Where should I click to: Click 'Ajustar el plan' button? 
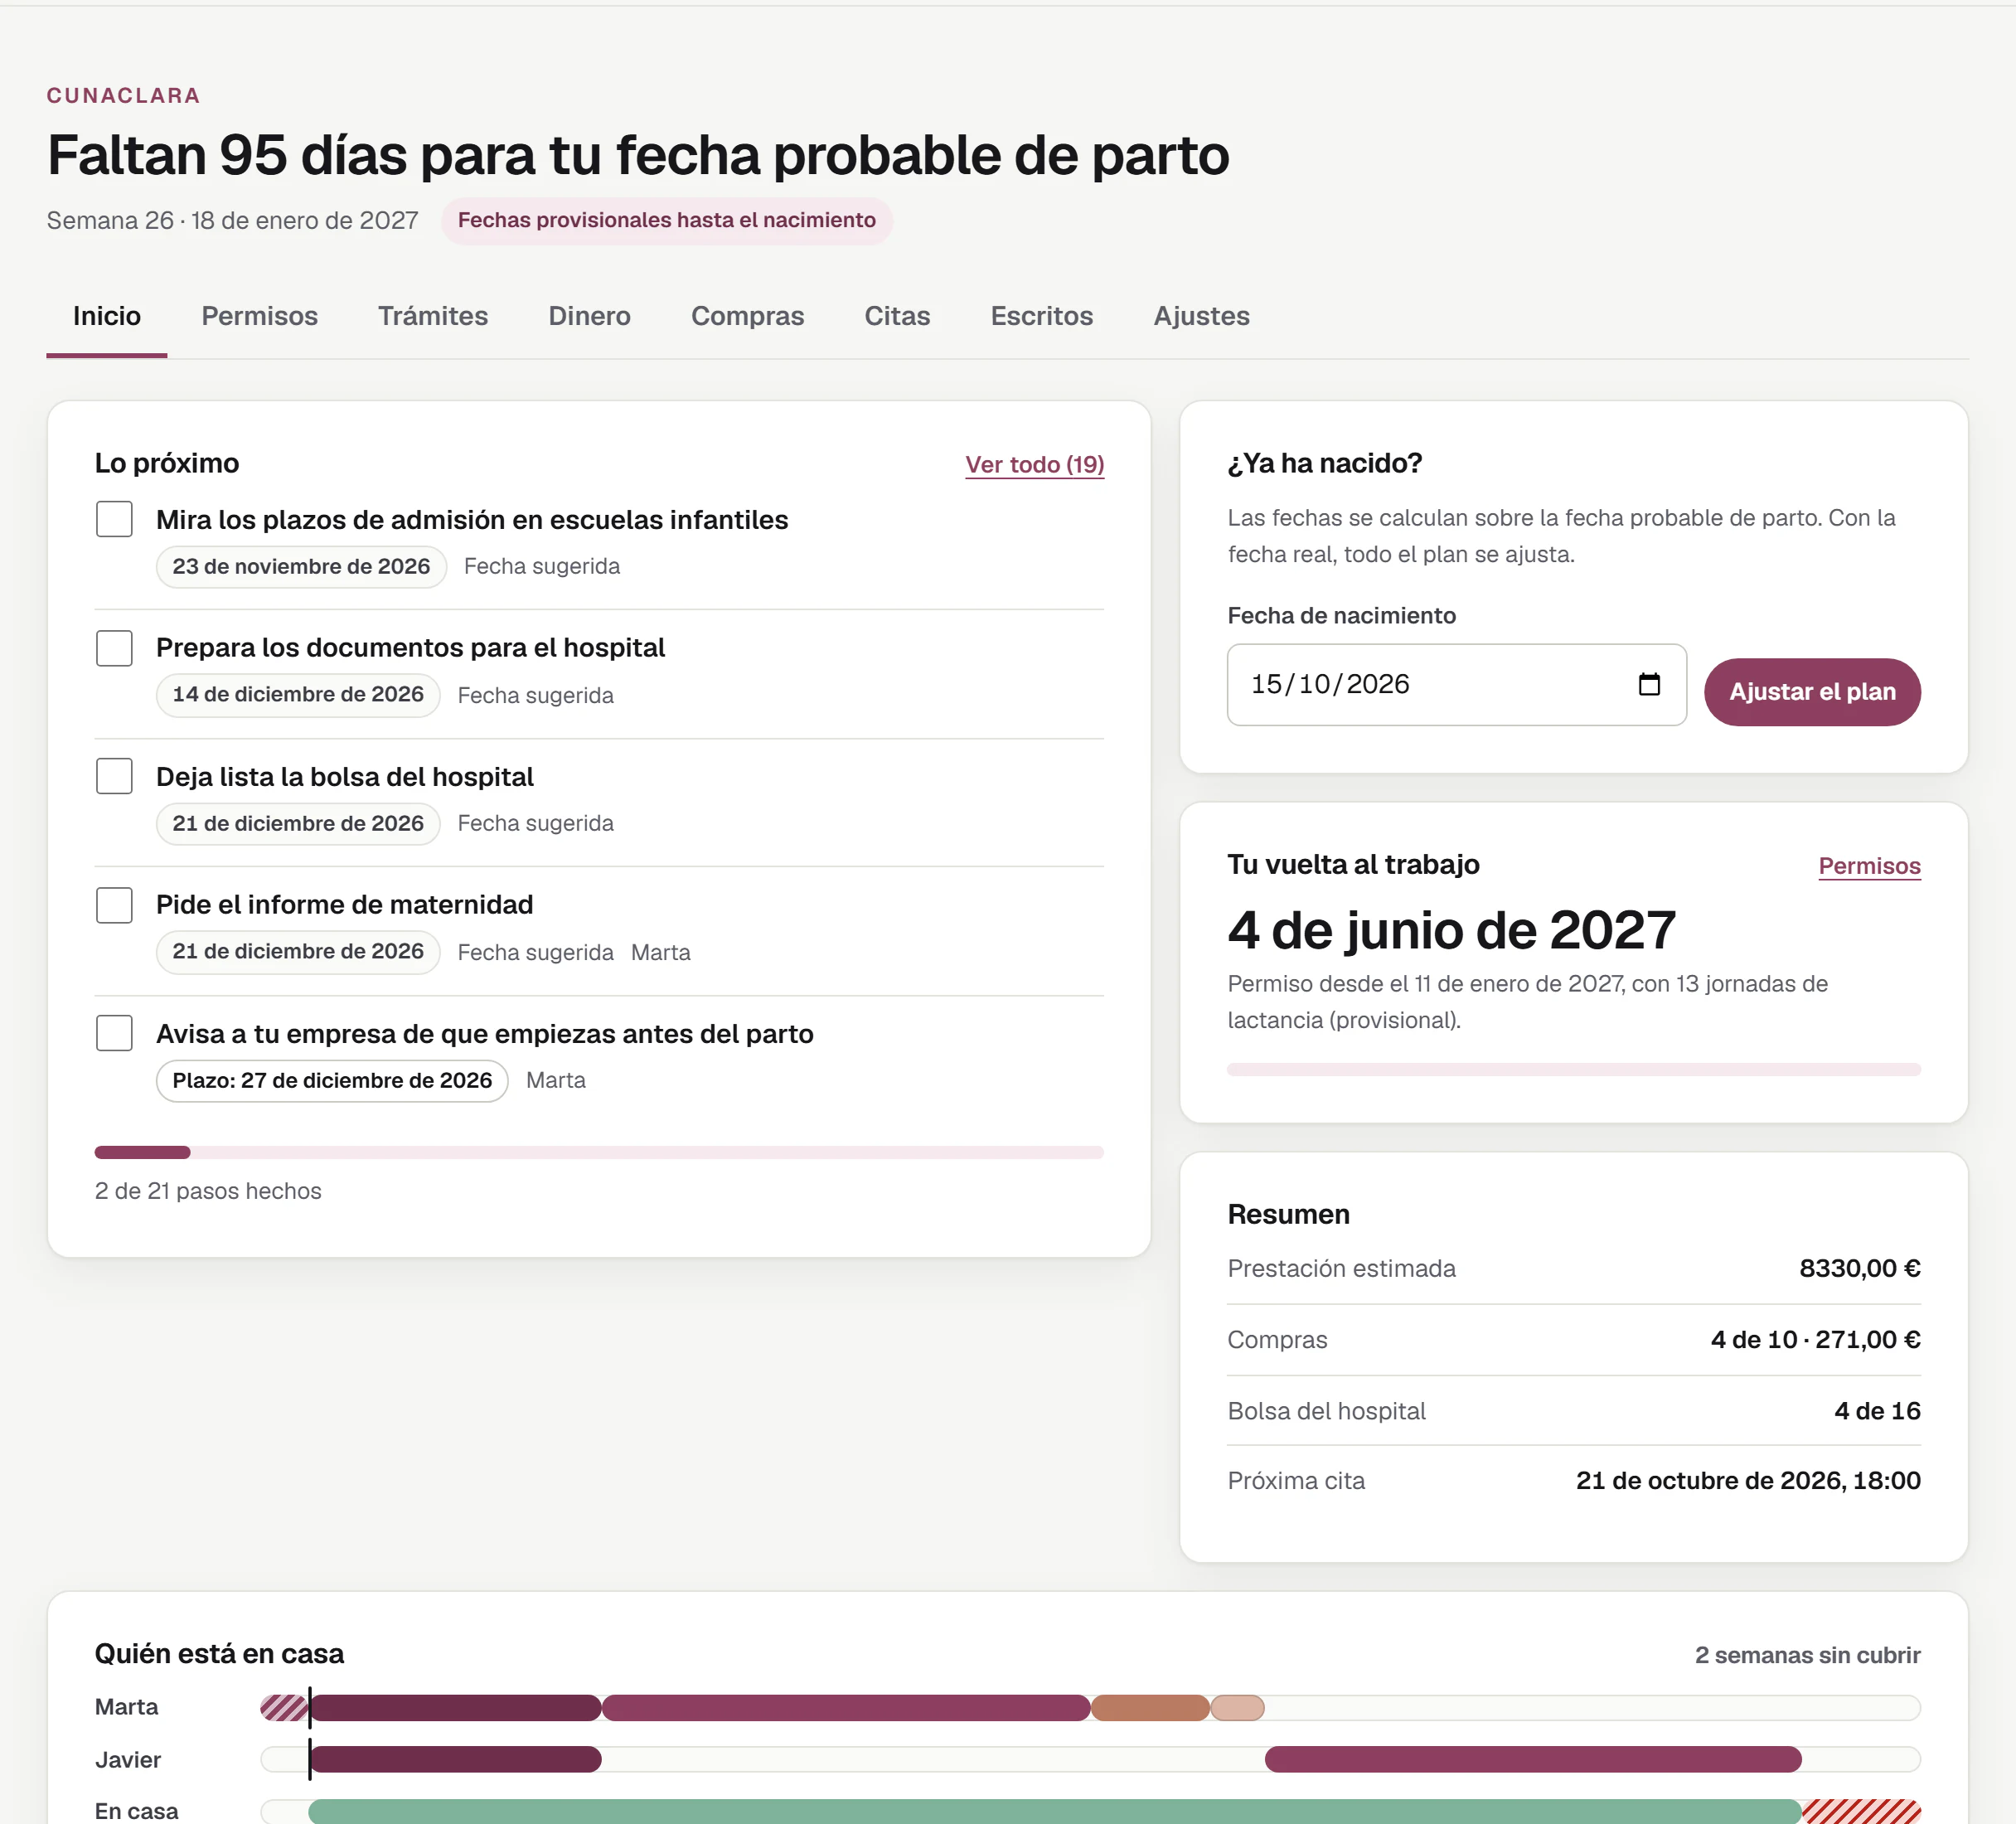pyautogui.click(x=1812, y=692)
